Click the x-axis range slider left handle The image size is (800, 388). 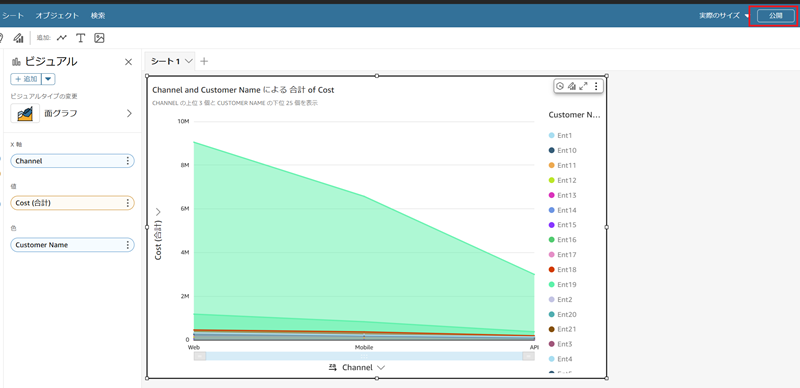pos(200,356)
